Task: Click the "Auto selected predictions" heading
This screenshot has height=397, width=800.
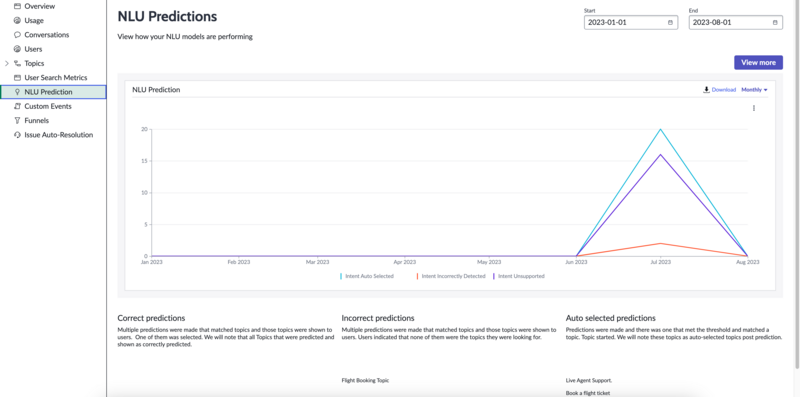Action: (611, 318)
